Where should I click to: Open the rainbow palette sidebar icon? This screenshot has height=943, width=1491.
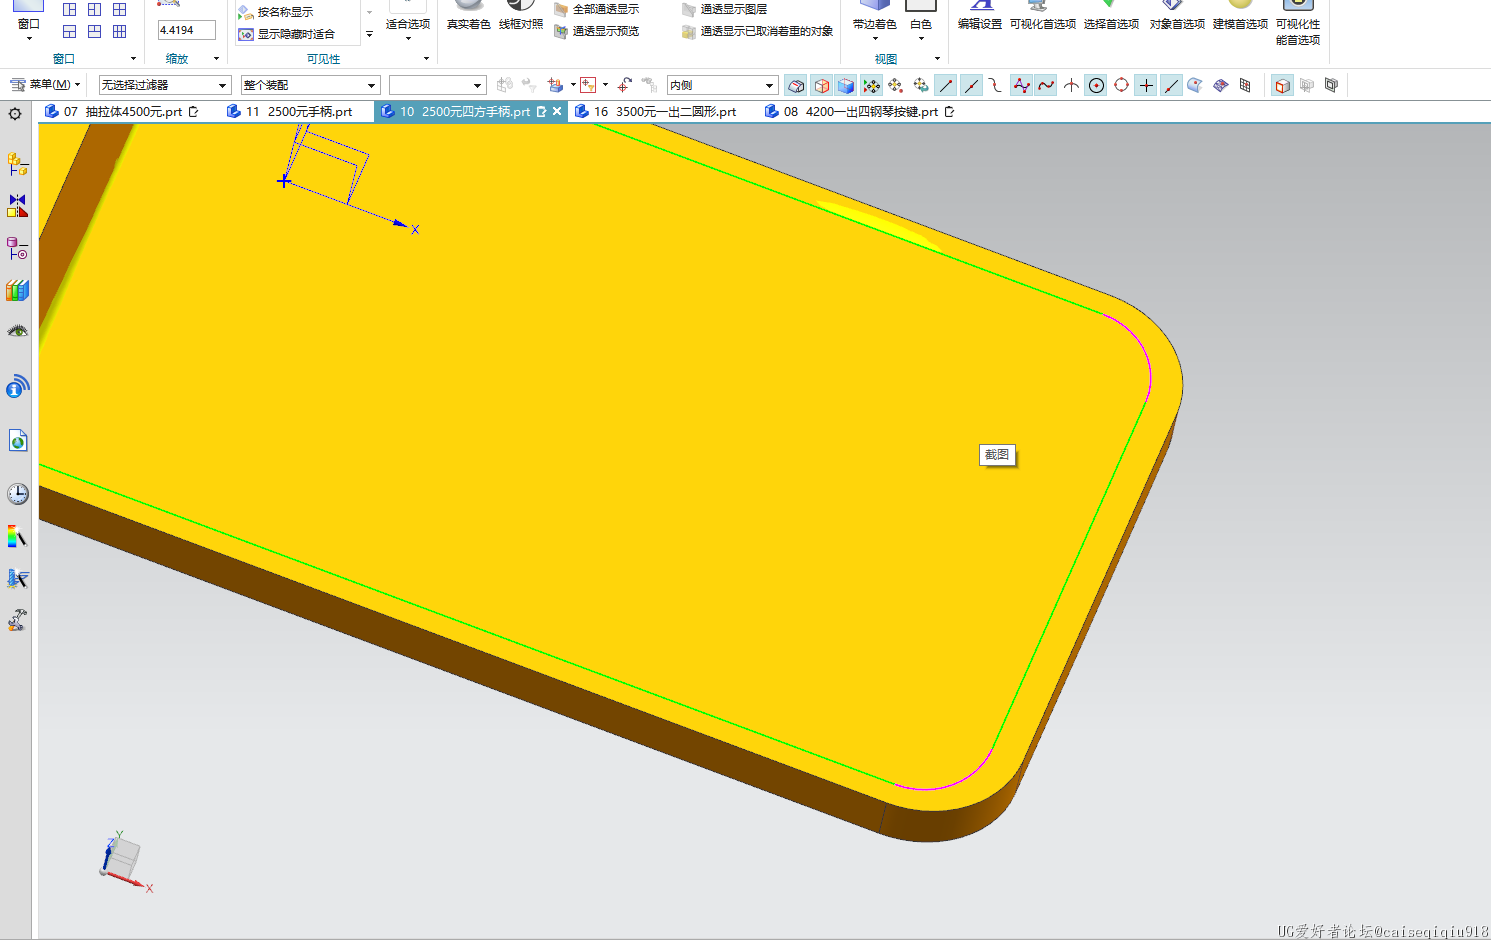tap(17, 536)
